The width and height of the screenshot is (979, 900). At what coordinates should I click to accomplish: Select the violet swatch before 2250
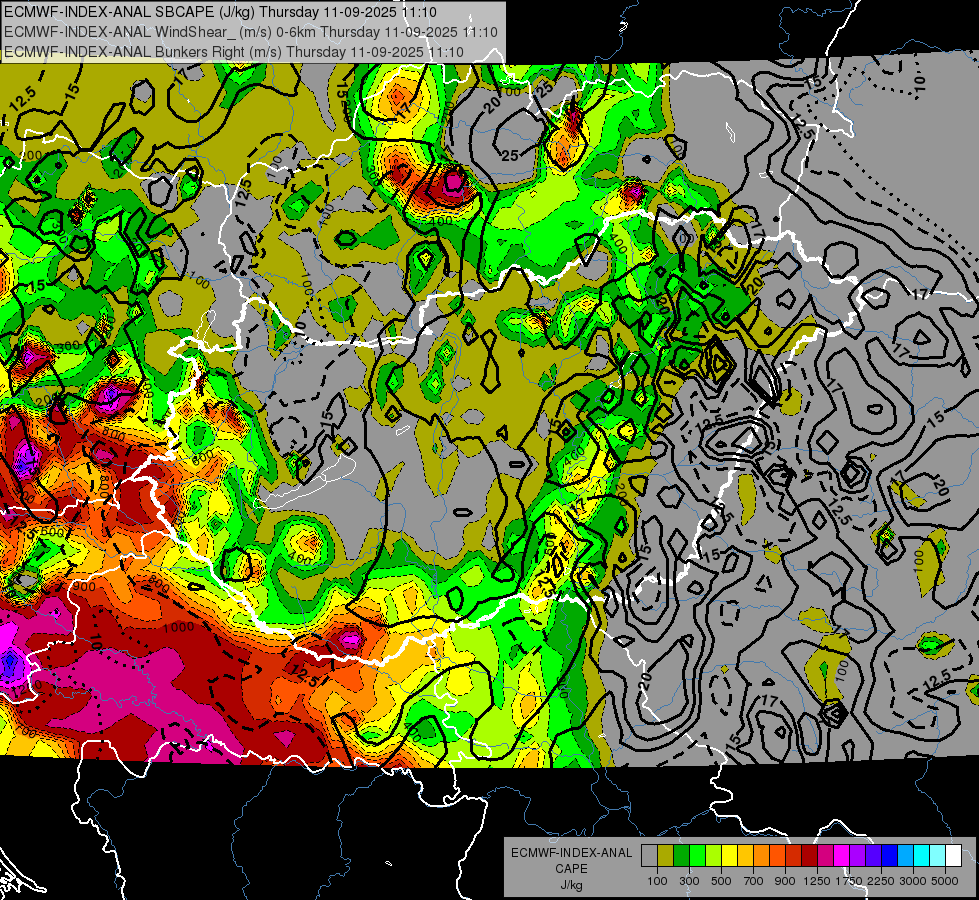click(x=873, y=856)
